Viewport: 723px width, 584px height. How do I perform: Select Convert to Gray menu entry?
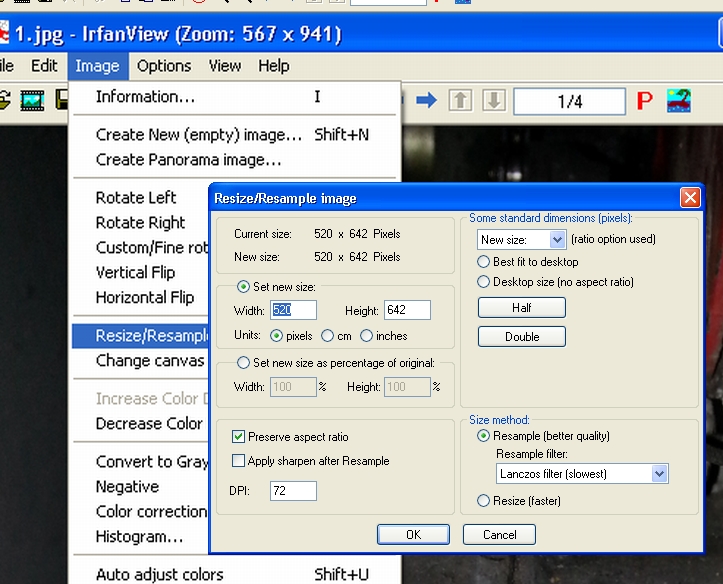pos(140,461)
